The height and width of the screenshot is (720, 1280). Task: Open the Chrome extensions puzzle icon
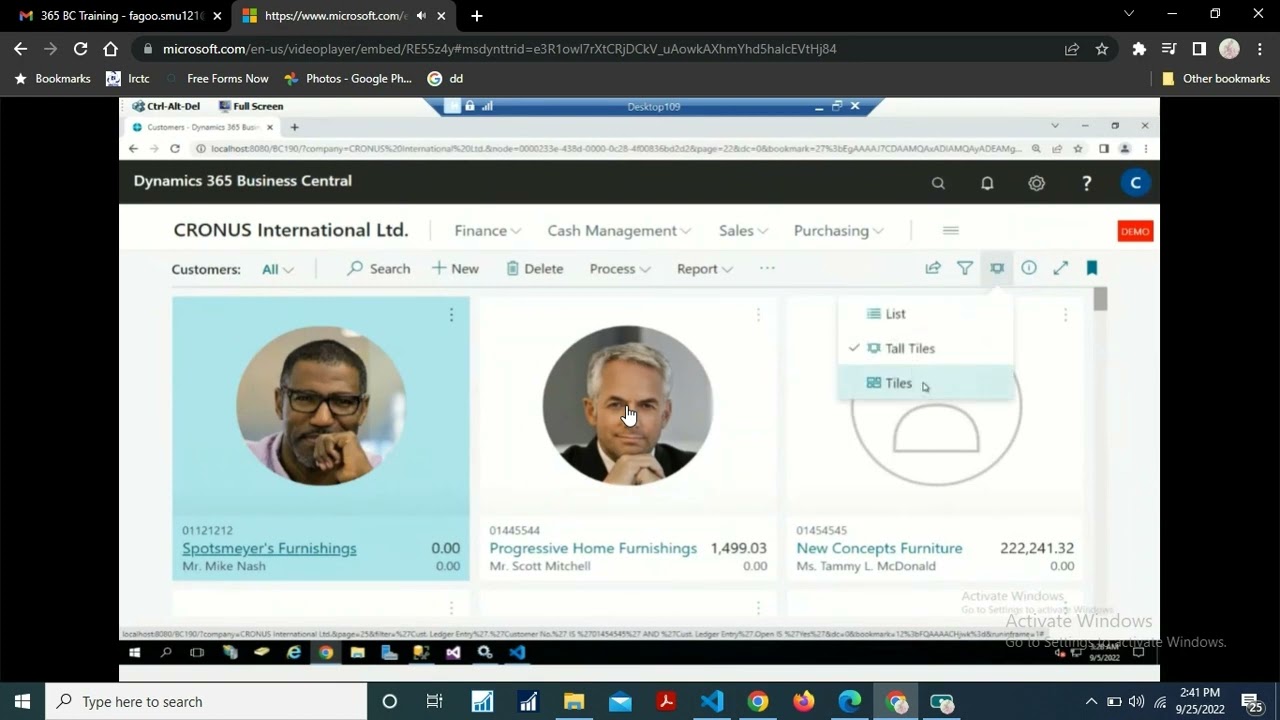coord(1139,49)
